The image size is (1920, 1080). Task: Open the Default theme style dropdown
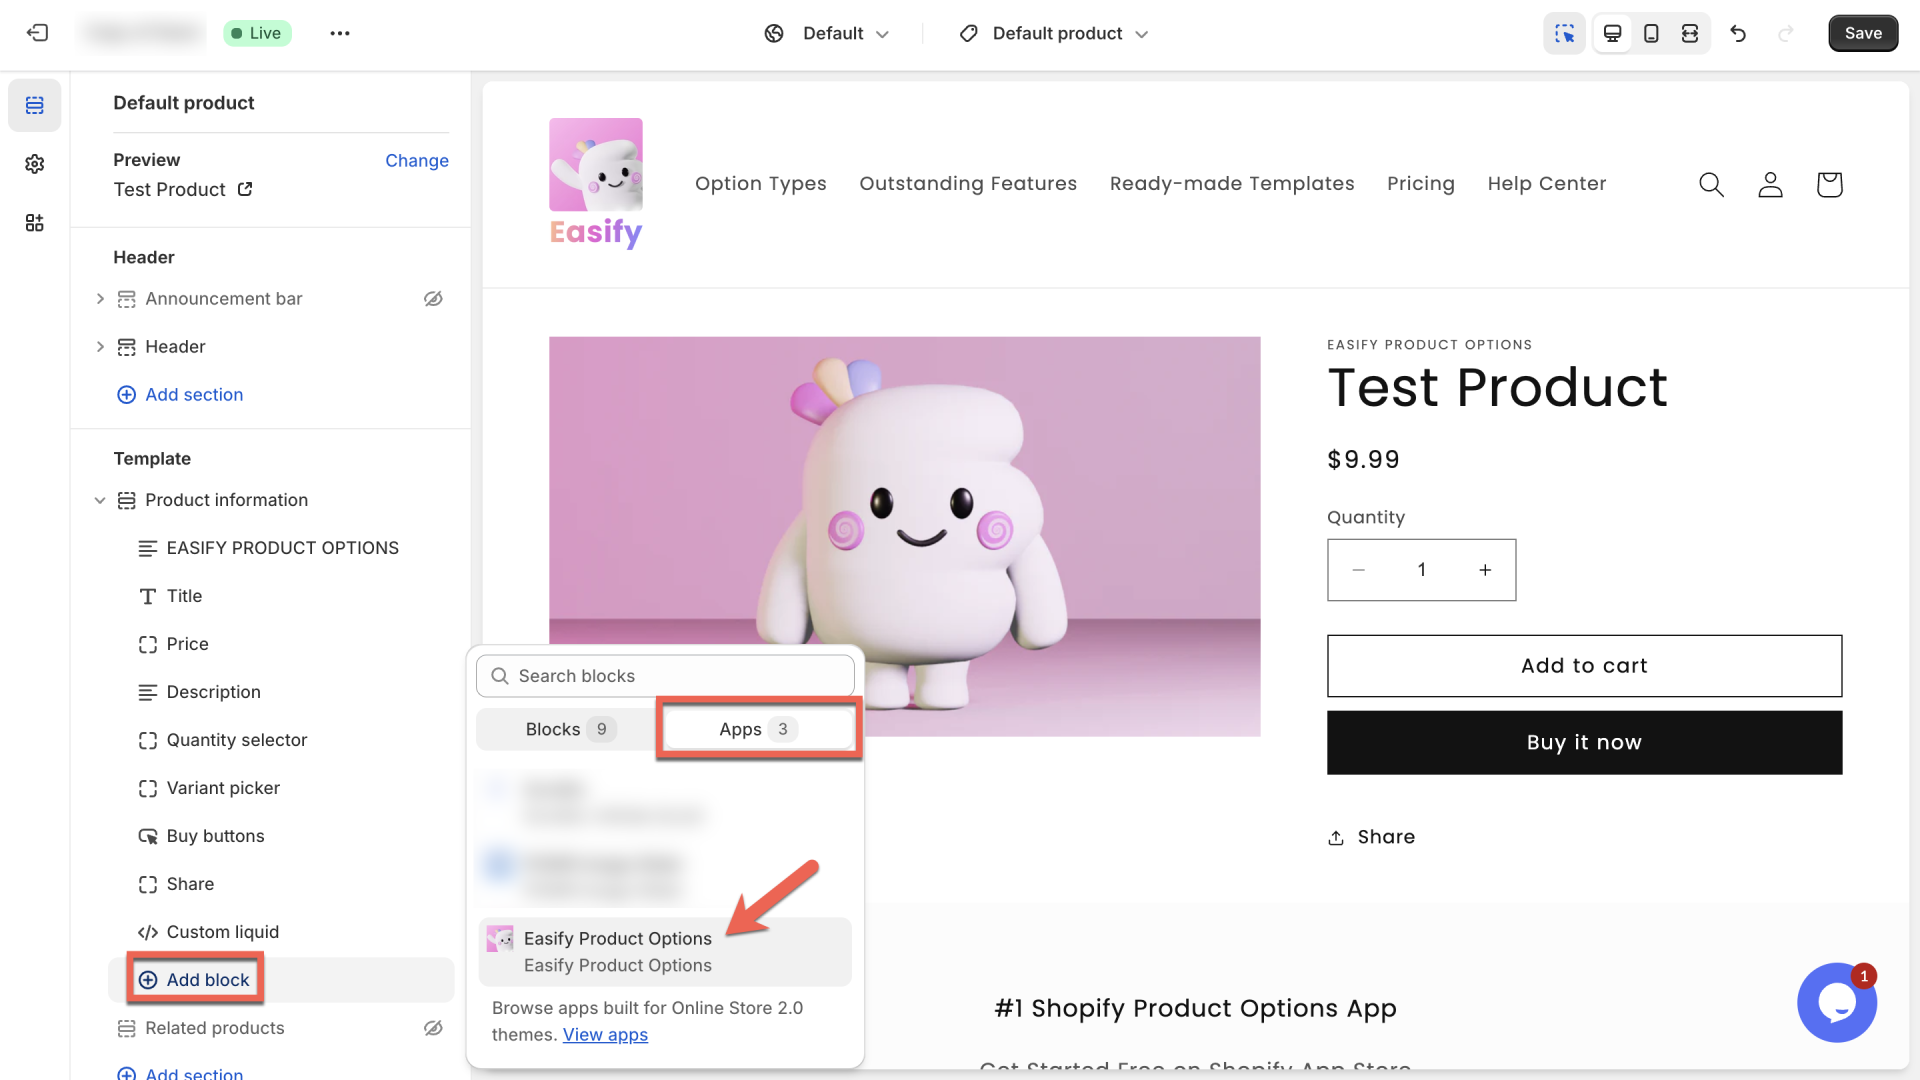pyautogui.click(x=828, y=33)
